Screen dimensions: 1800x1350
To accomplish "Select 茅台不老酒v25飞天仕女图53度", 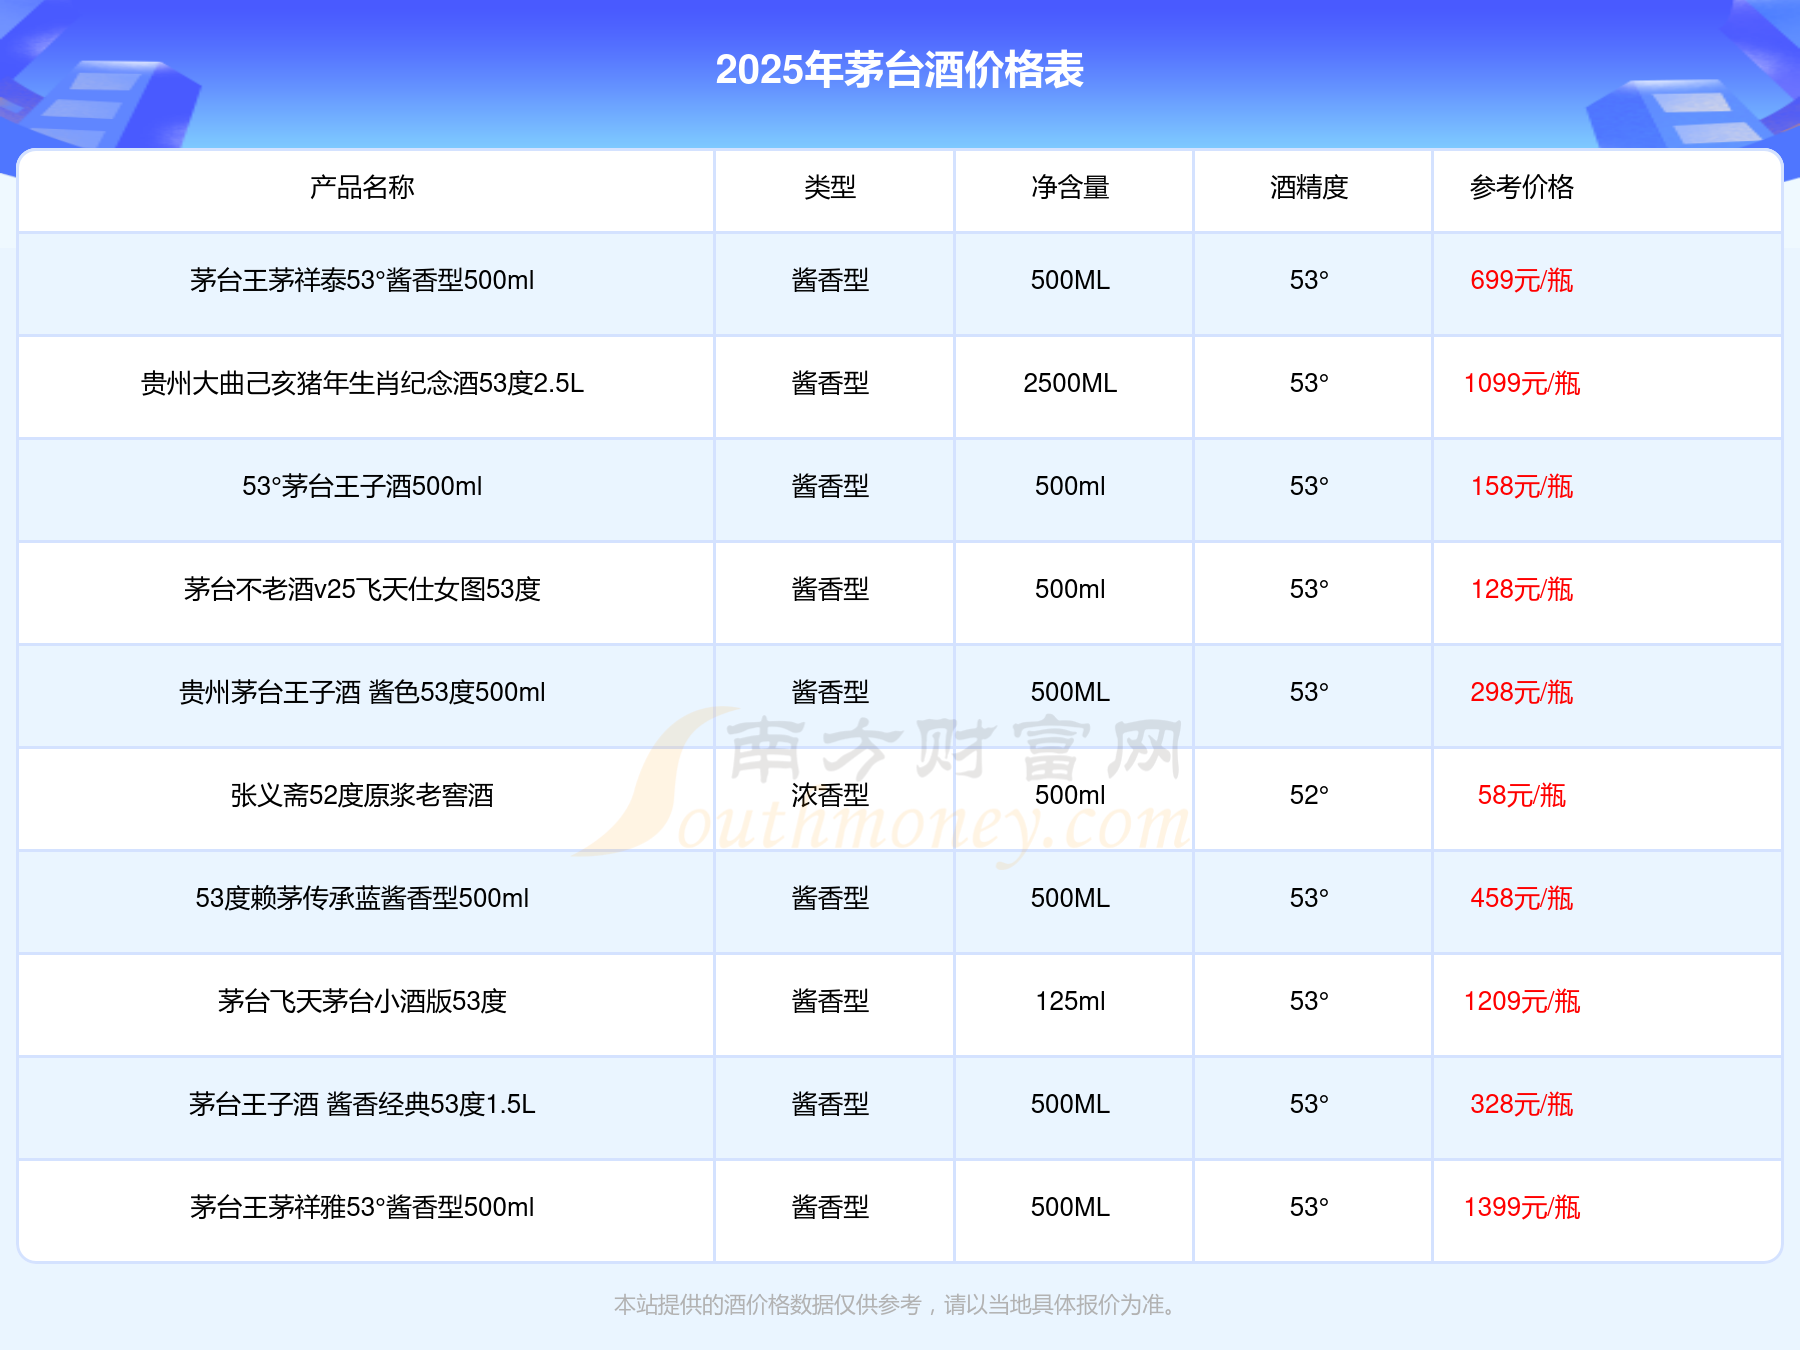I will [x=362, y=589].
